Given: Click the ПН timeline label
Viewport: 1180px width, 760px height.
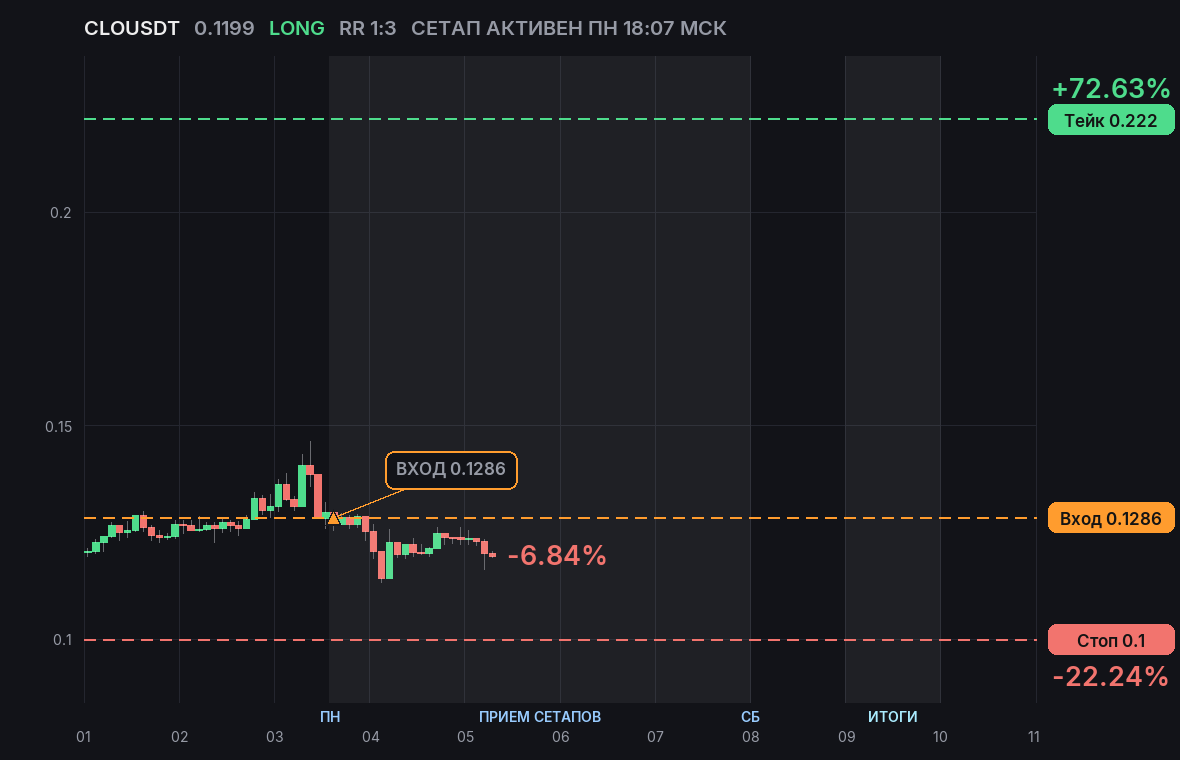Looking at the screenshot, I should point(330,716).
